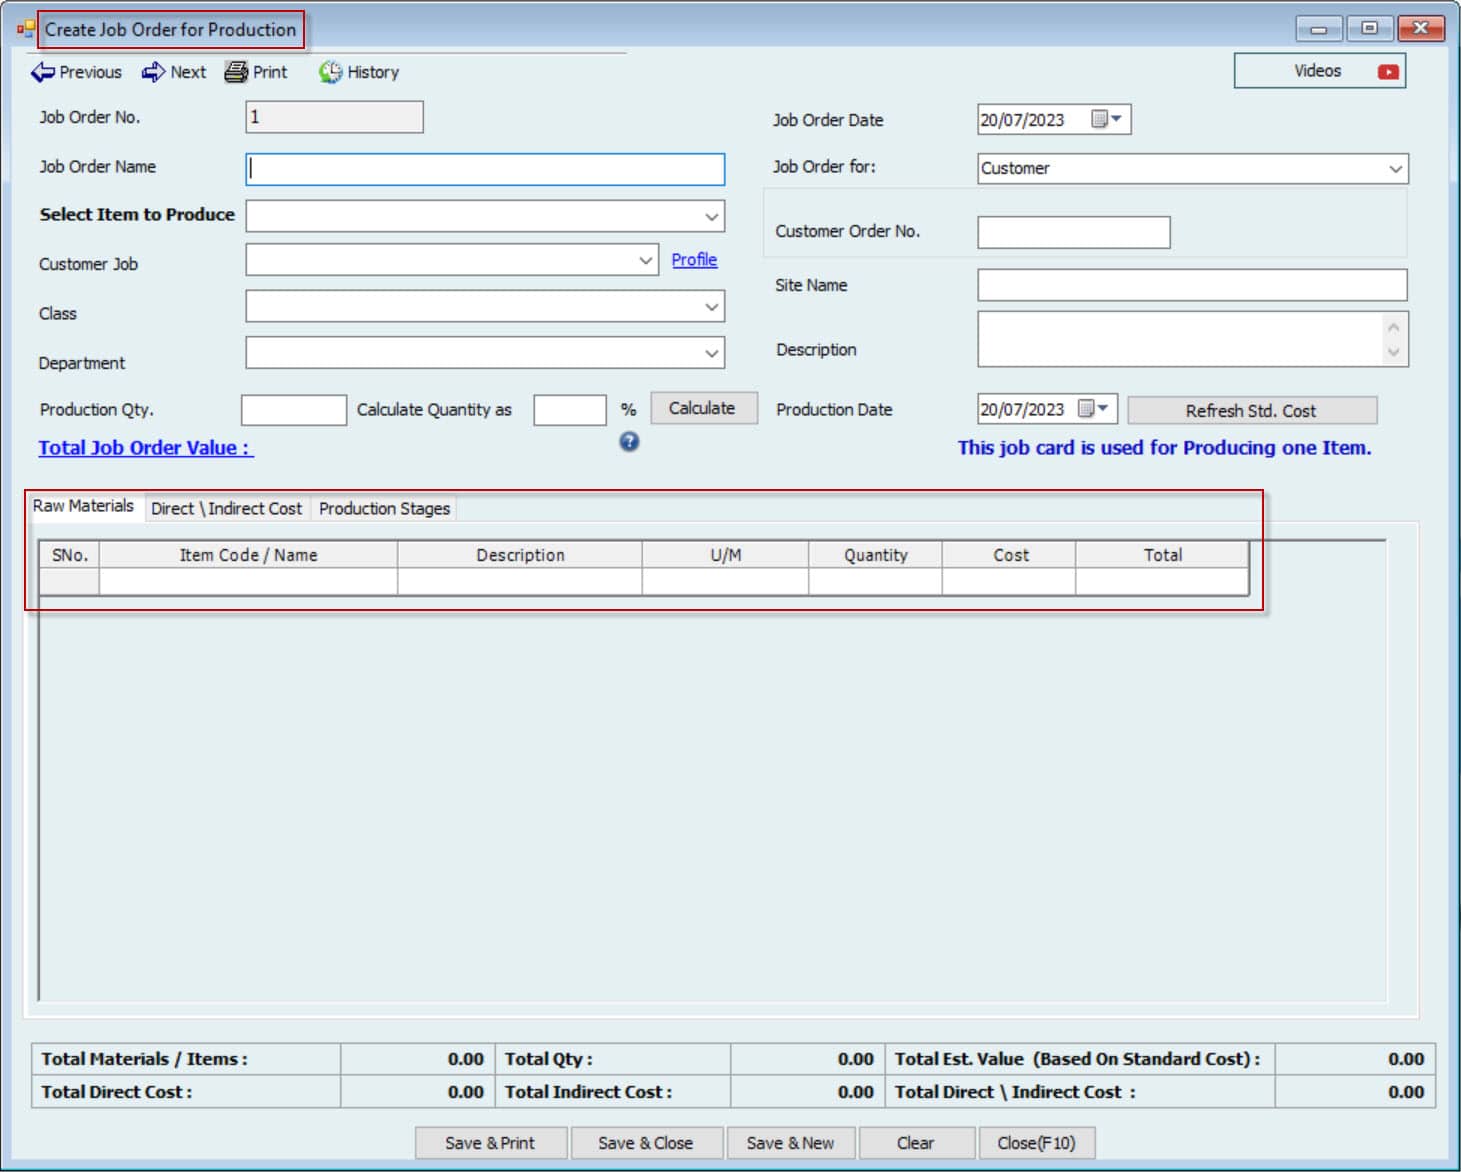Click Refresh Std. Cost button
1461x1172 pixels.
(x=1252, y=410)
